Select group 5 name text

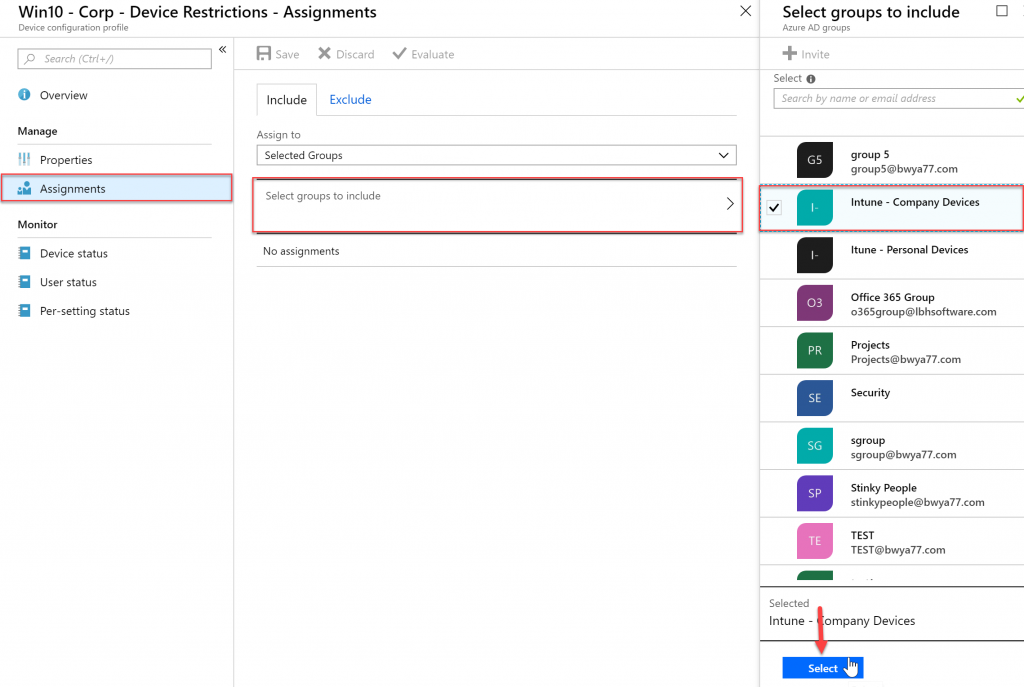point(870,155)
